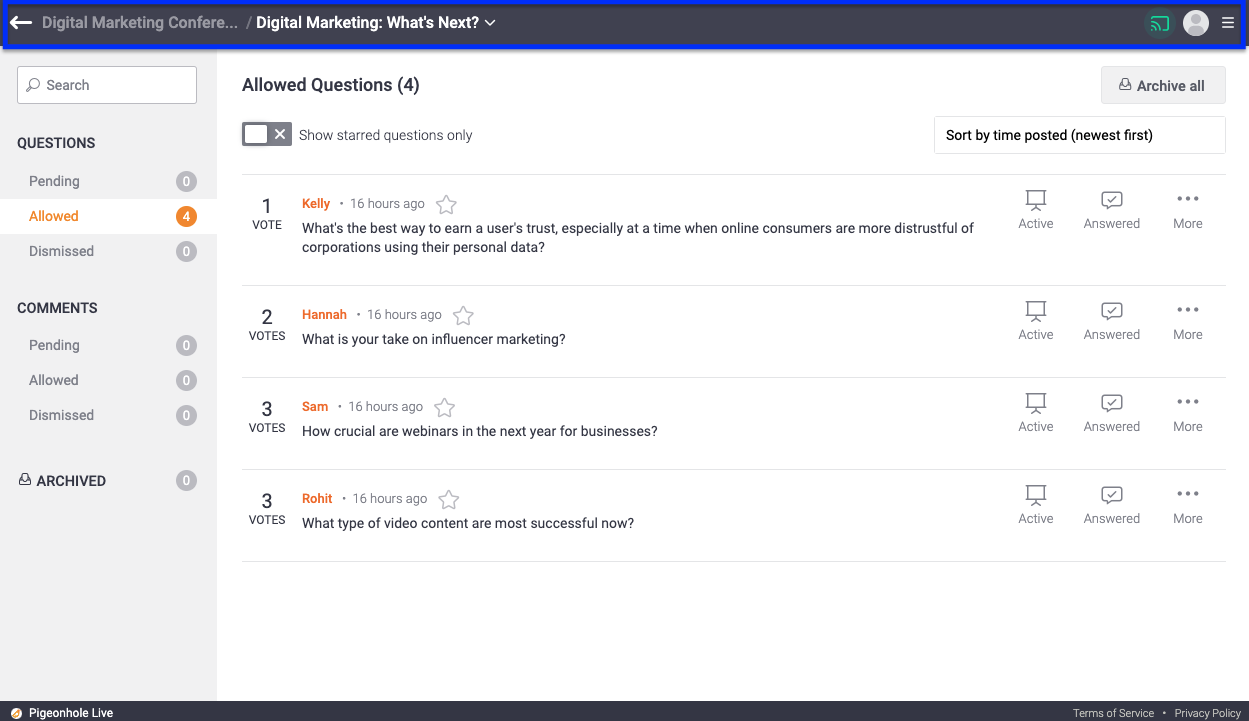
Task: Star Rohit's question about video content
Action: pyautogui.click(x=449, y=500)
